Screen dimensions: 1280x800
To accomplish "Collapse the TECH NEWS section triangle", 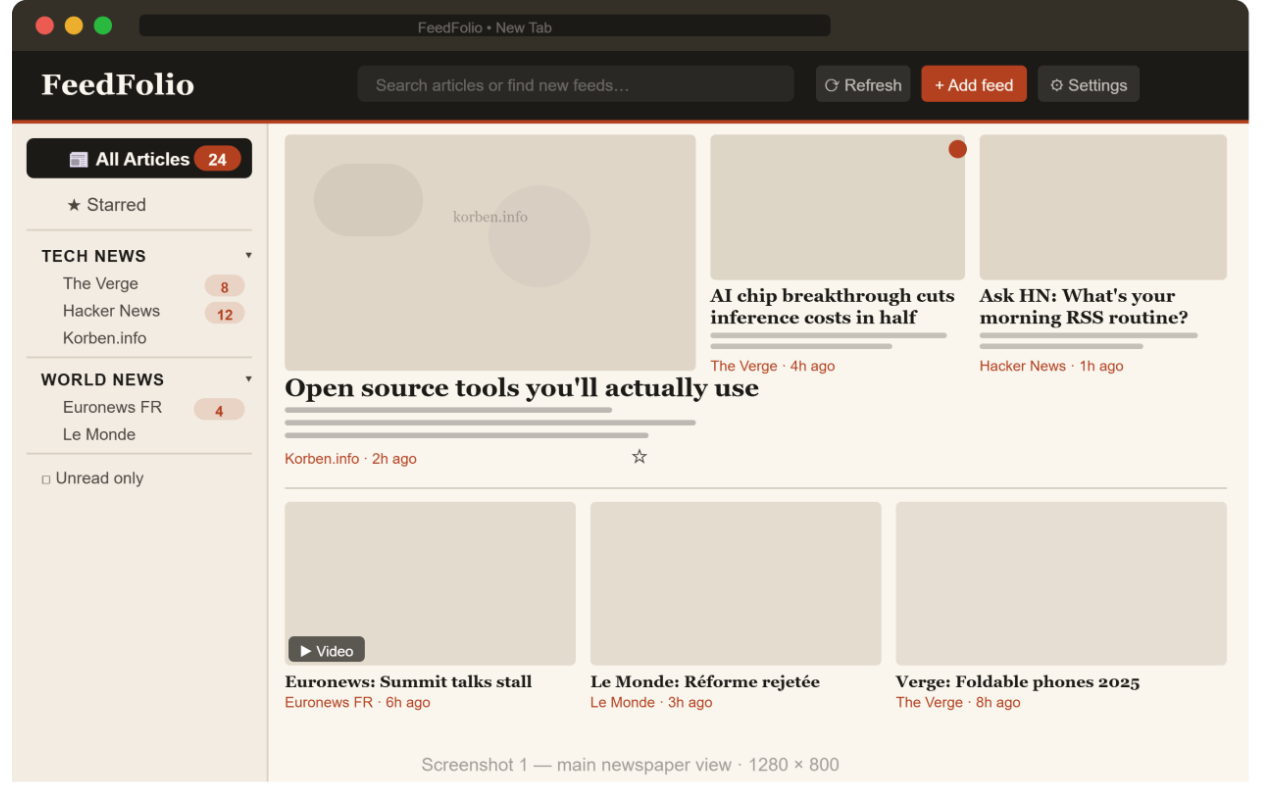I will [x=249, y=255].
